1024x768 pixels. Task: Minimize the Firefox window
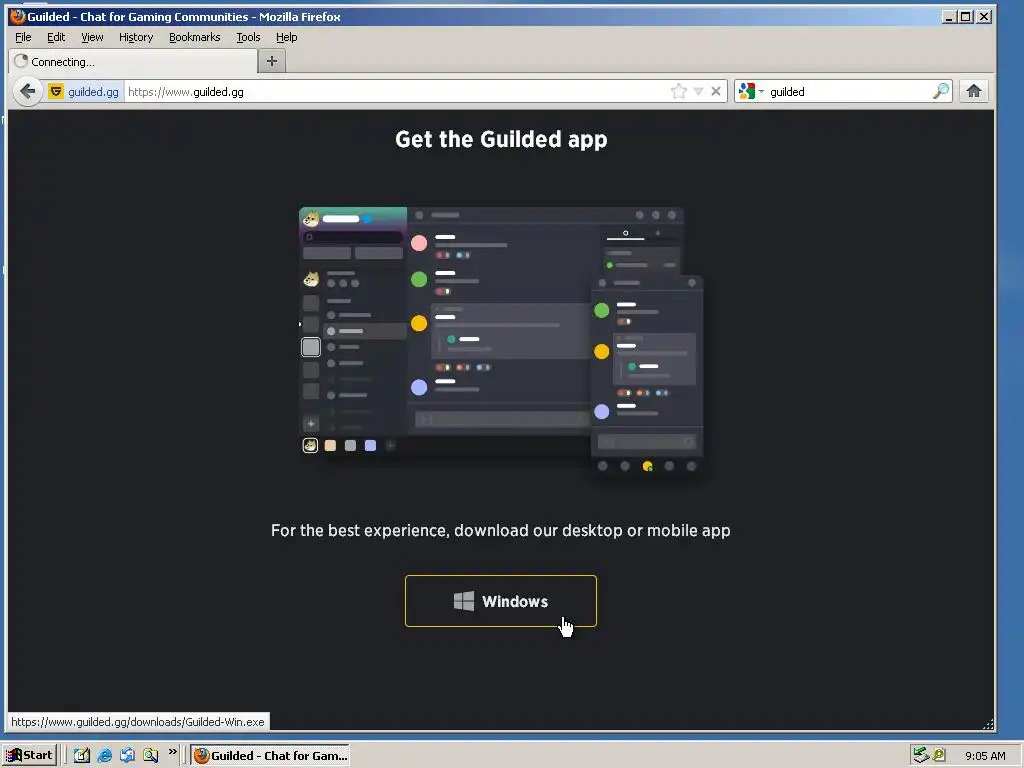tap(950, 17)
